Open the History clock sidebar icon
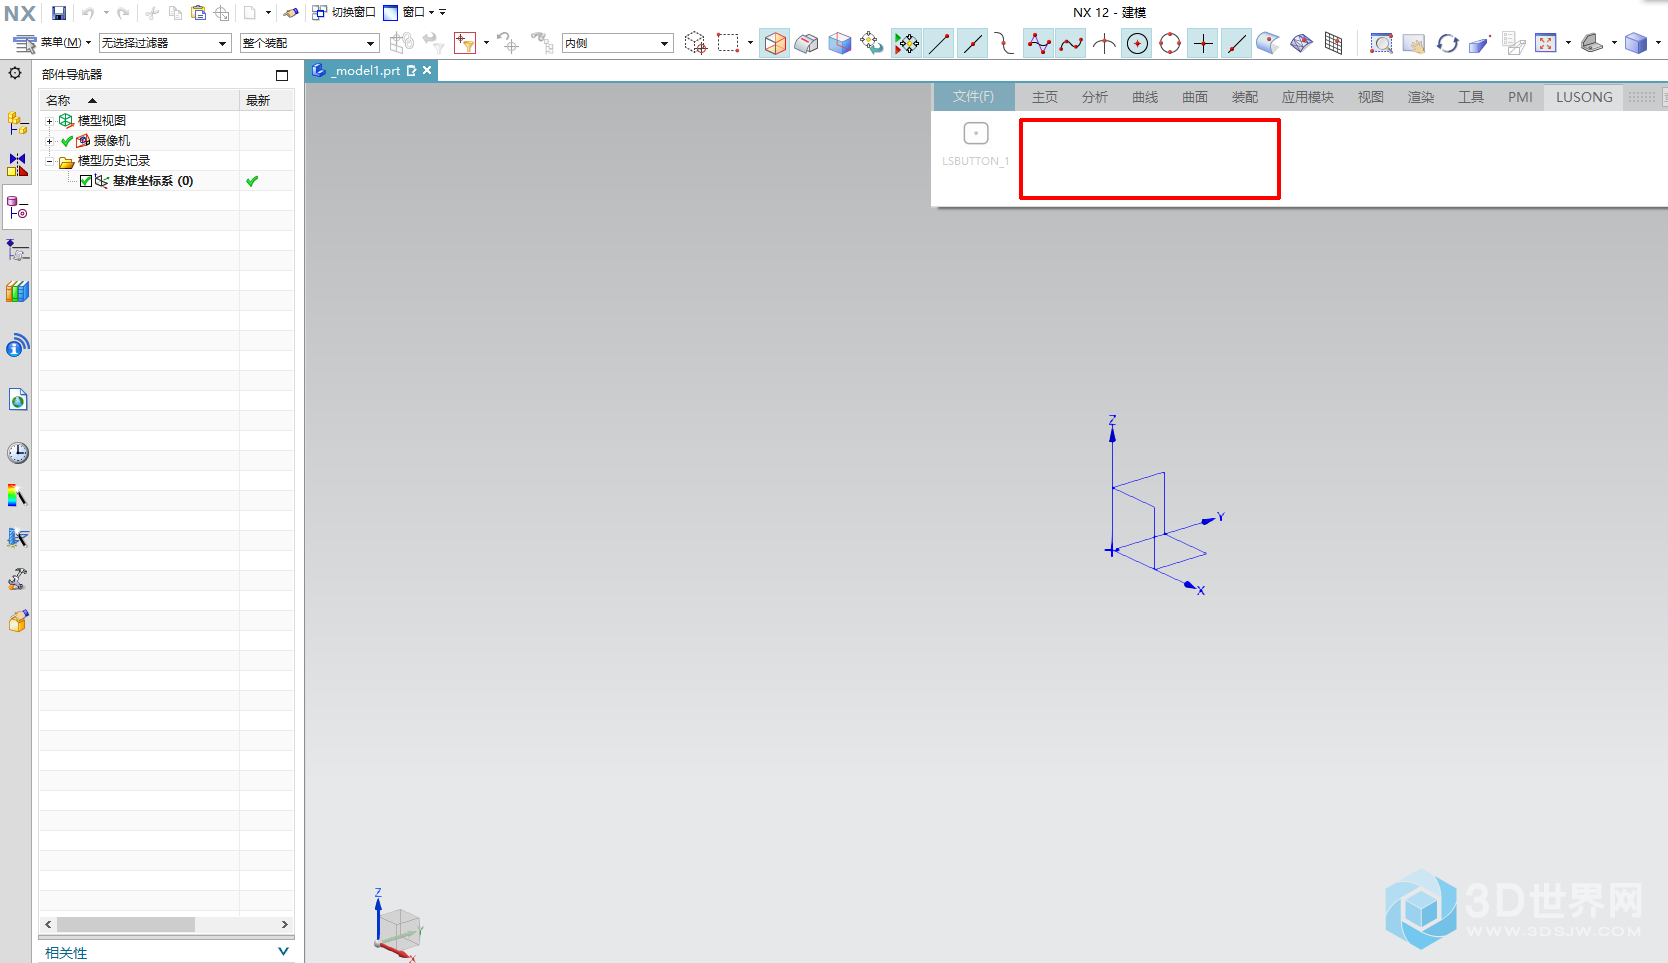Viewport: 1668px width, 963px height. coord(18,453)
